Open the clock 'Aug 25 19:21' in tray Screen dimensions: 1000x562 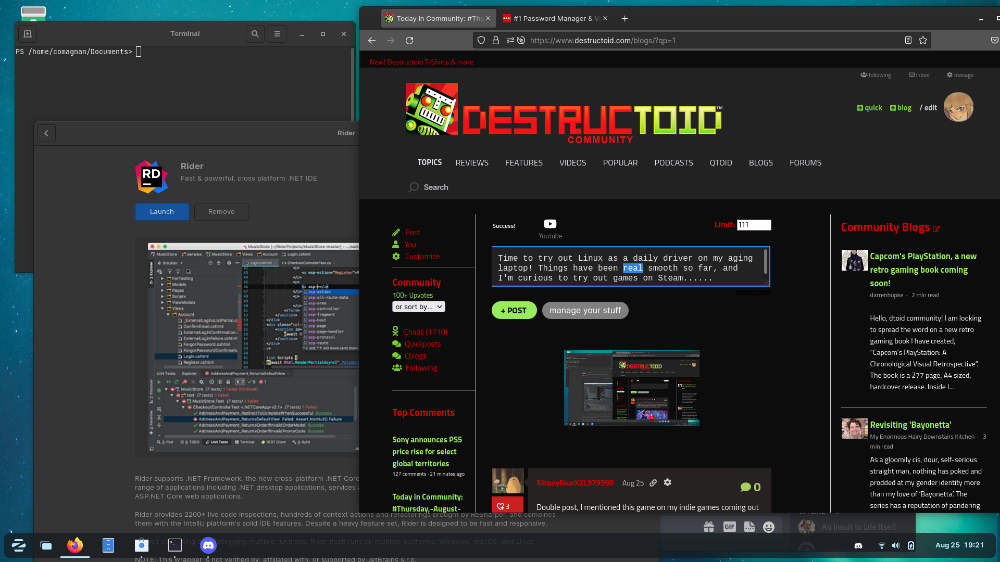[x=959, y=545]
